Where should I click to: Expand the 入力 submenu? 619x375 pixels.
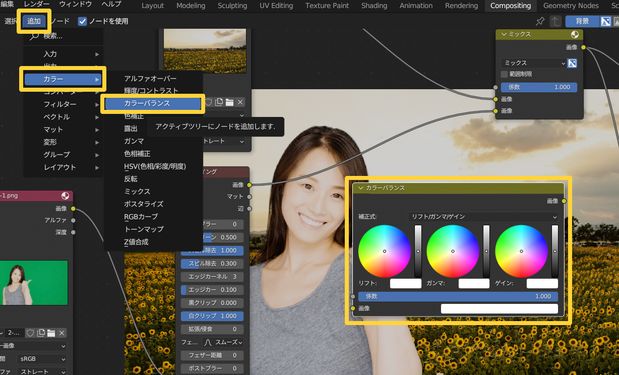click(x=63, y=54)
